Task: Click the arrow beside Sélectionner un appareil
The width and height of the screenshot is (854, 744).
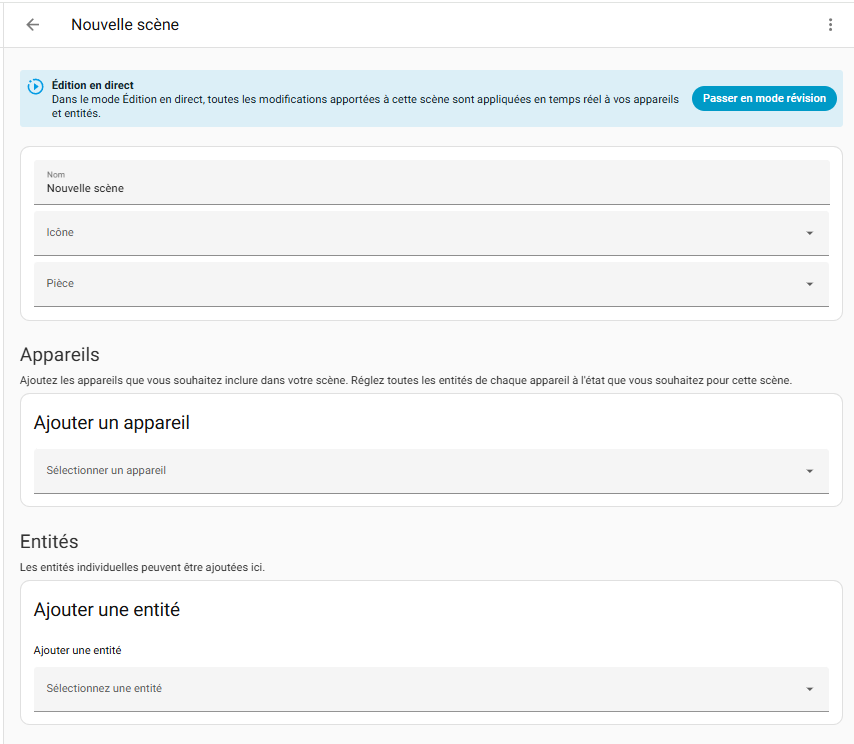Action: (809, 471)
